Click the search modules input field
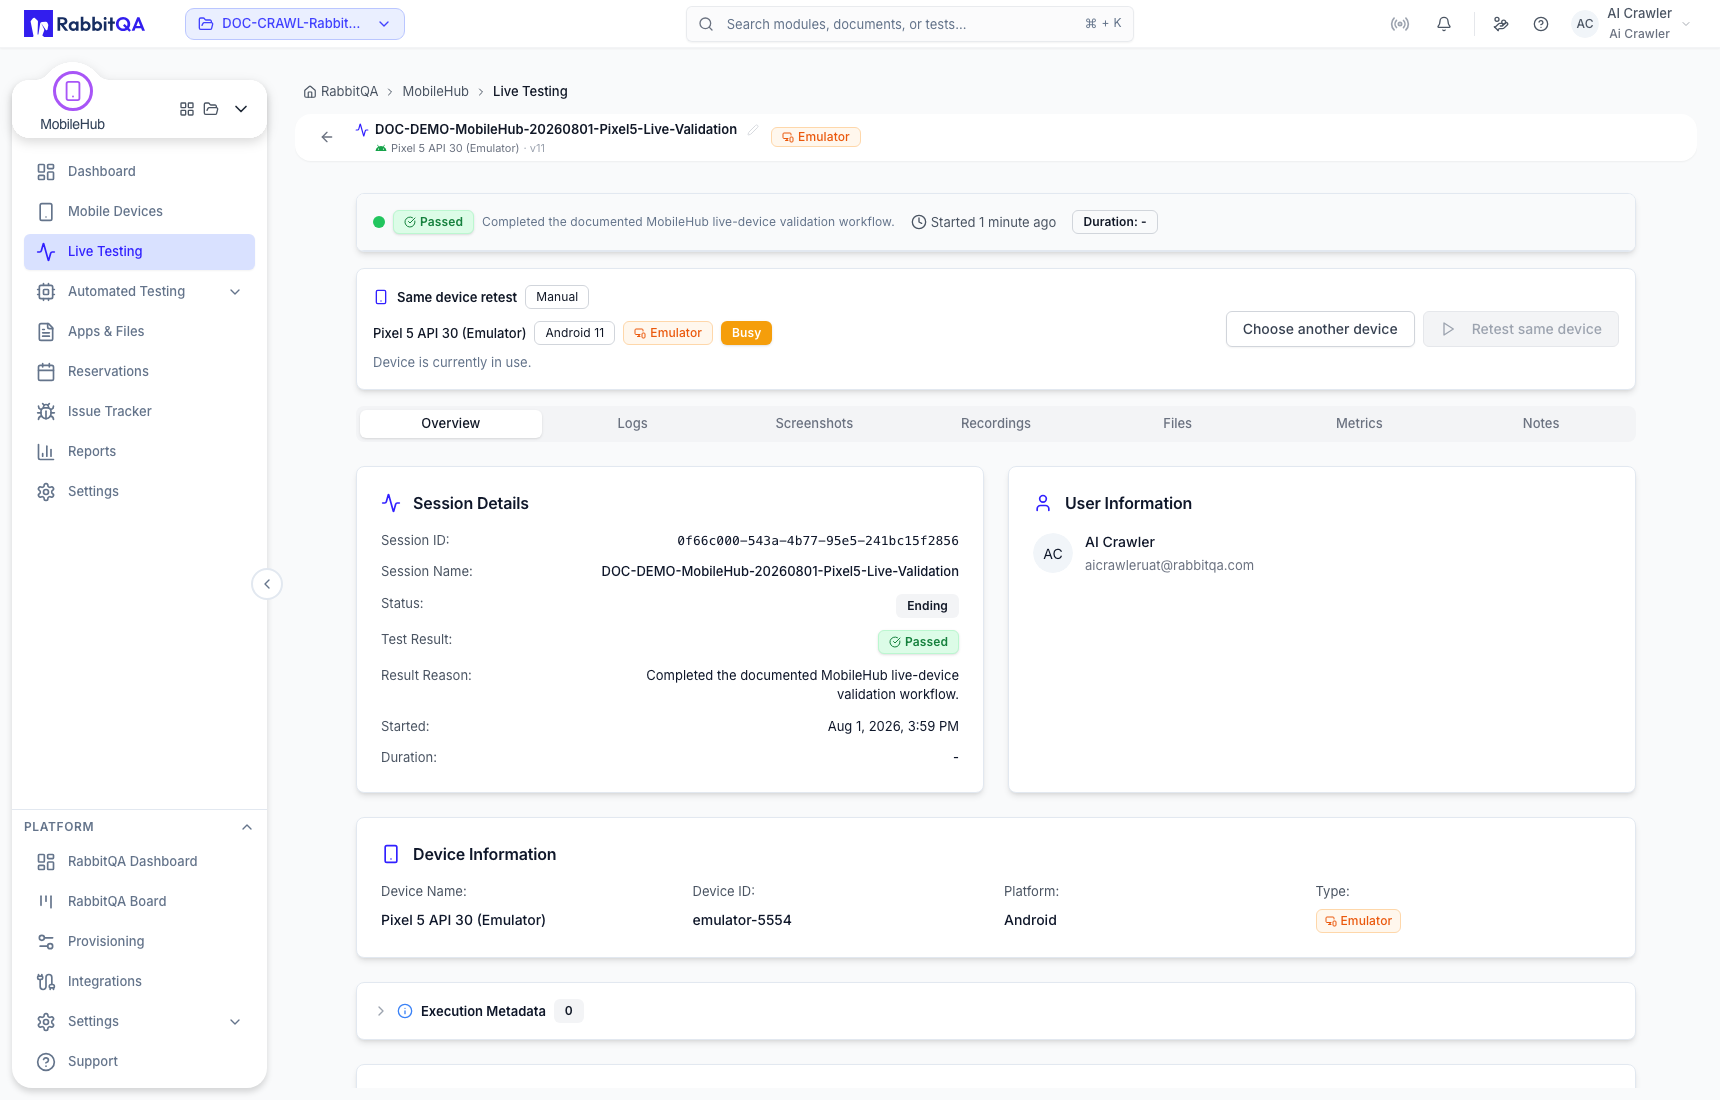Image resolution: width=1720 pixels, height=1100 pixels. click(910, 24)
